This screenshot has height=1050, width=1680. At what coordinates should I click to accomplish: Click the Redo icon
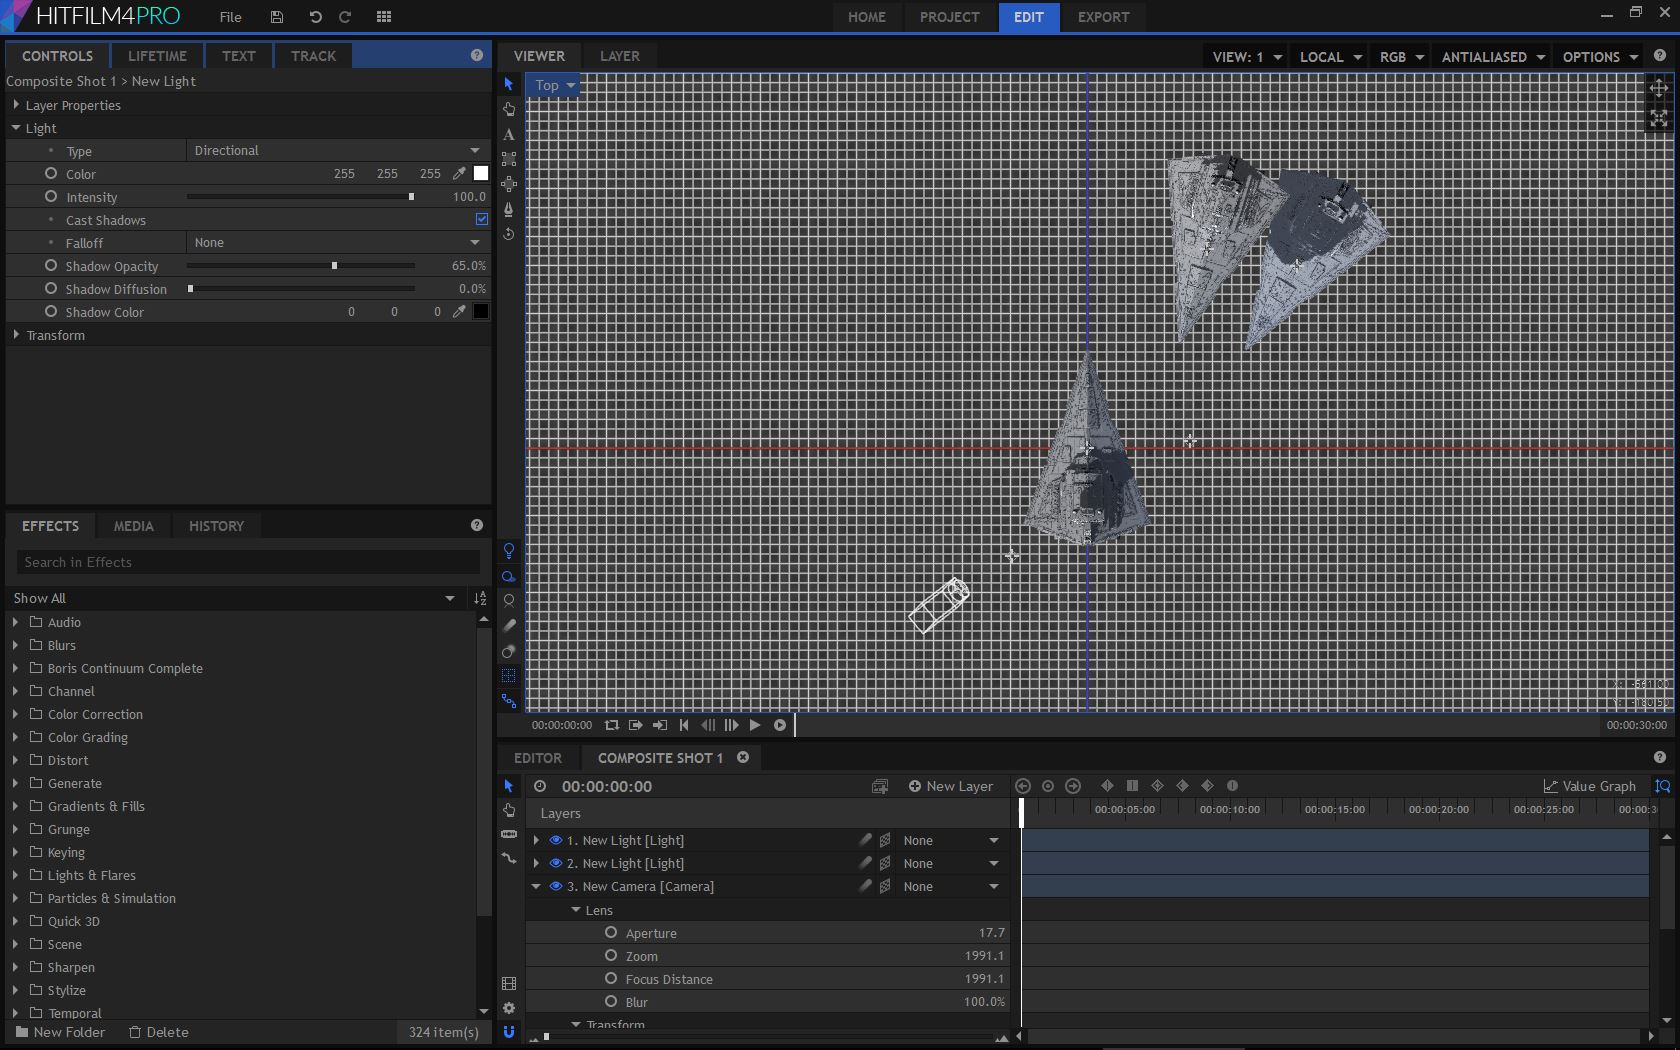[x=345, y=17]
